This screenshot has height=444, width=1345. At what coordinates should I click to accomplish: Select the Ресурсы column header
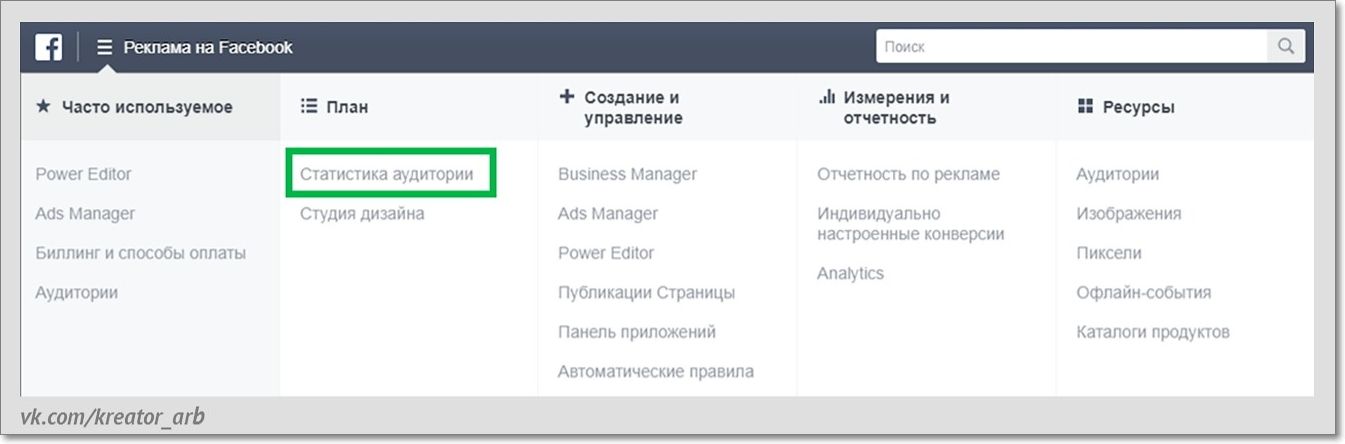click(1125, 107)
